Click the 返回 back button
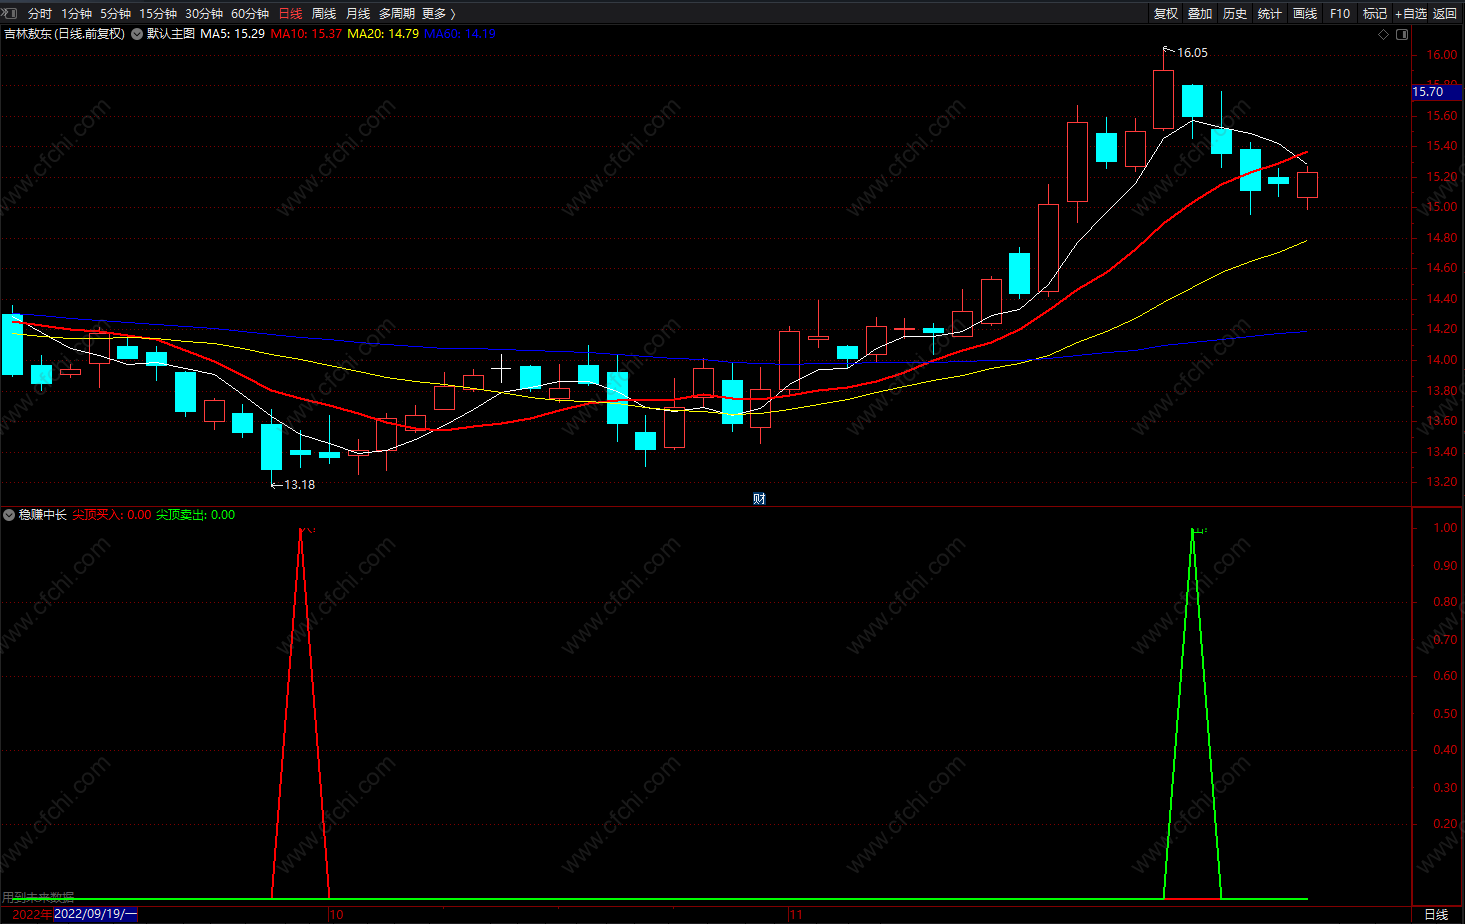Viewport: 1465px width, 924px height. [1445, 13]
